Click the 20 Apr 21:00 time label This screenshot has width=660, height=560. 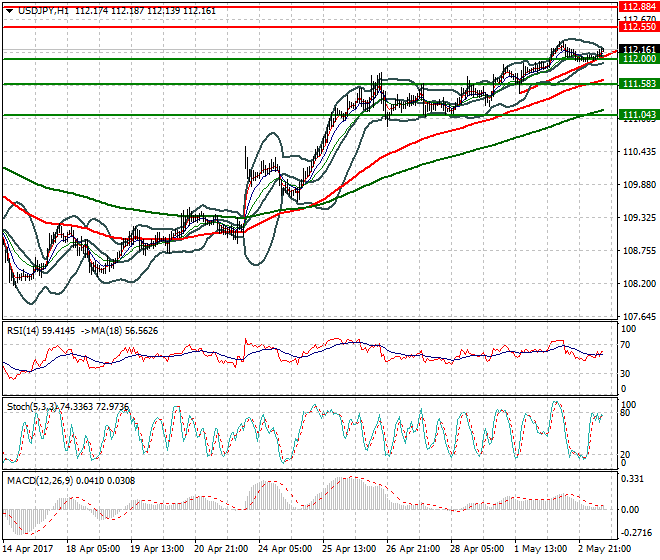tap(221, 549)
